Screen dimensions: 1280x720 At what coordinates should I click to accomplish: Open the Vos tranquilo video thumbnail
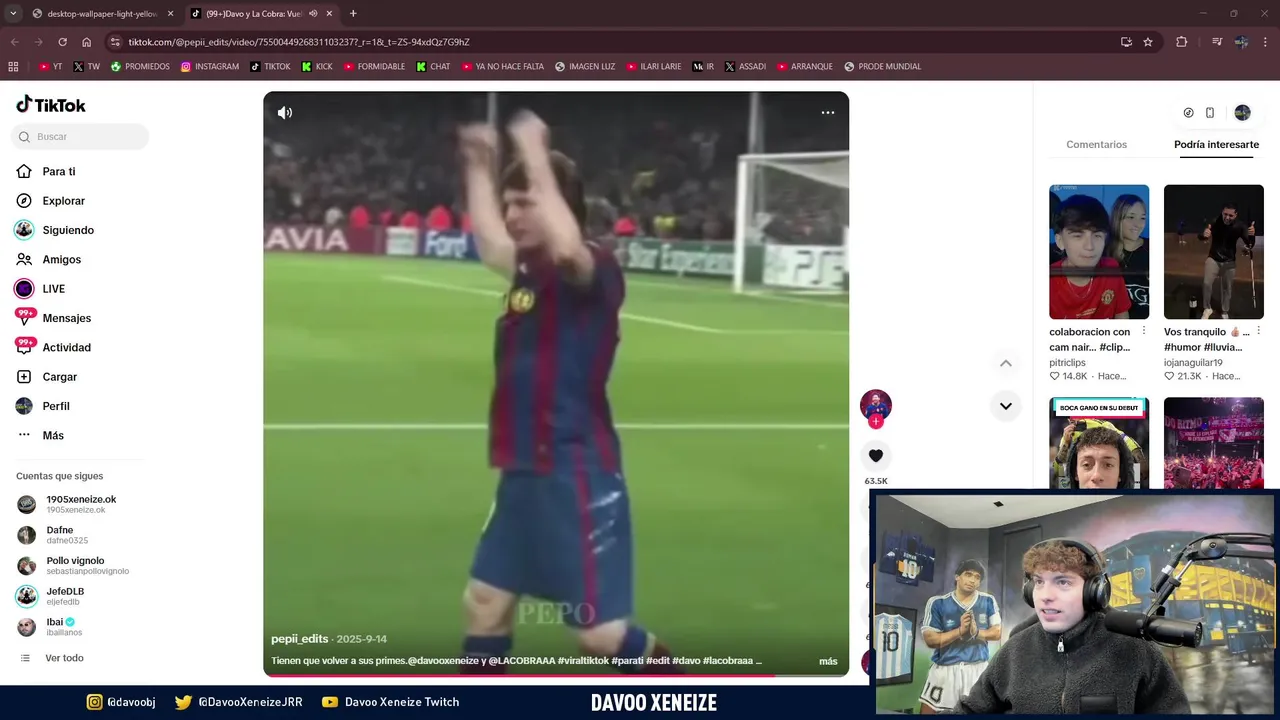1214,252
